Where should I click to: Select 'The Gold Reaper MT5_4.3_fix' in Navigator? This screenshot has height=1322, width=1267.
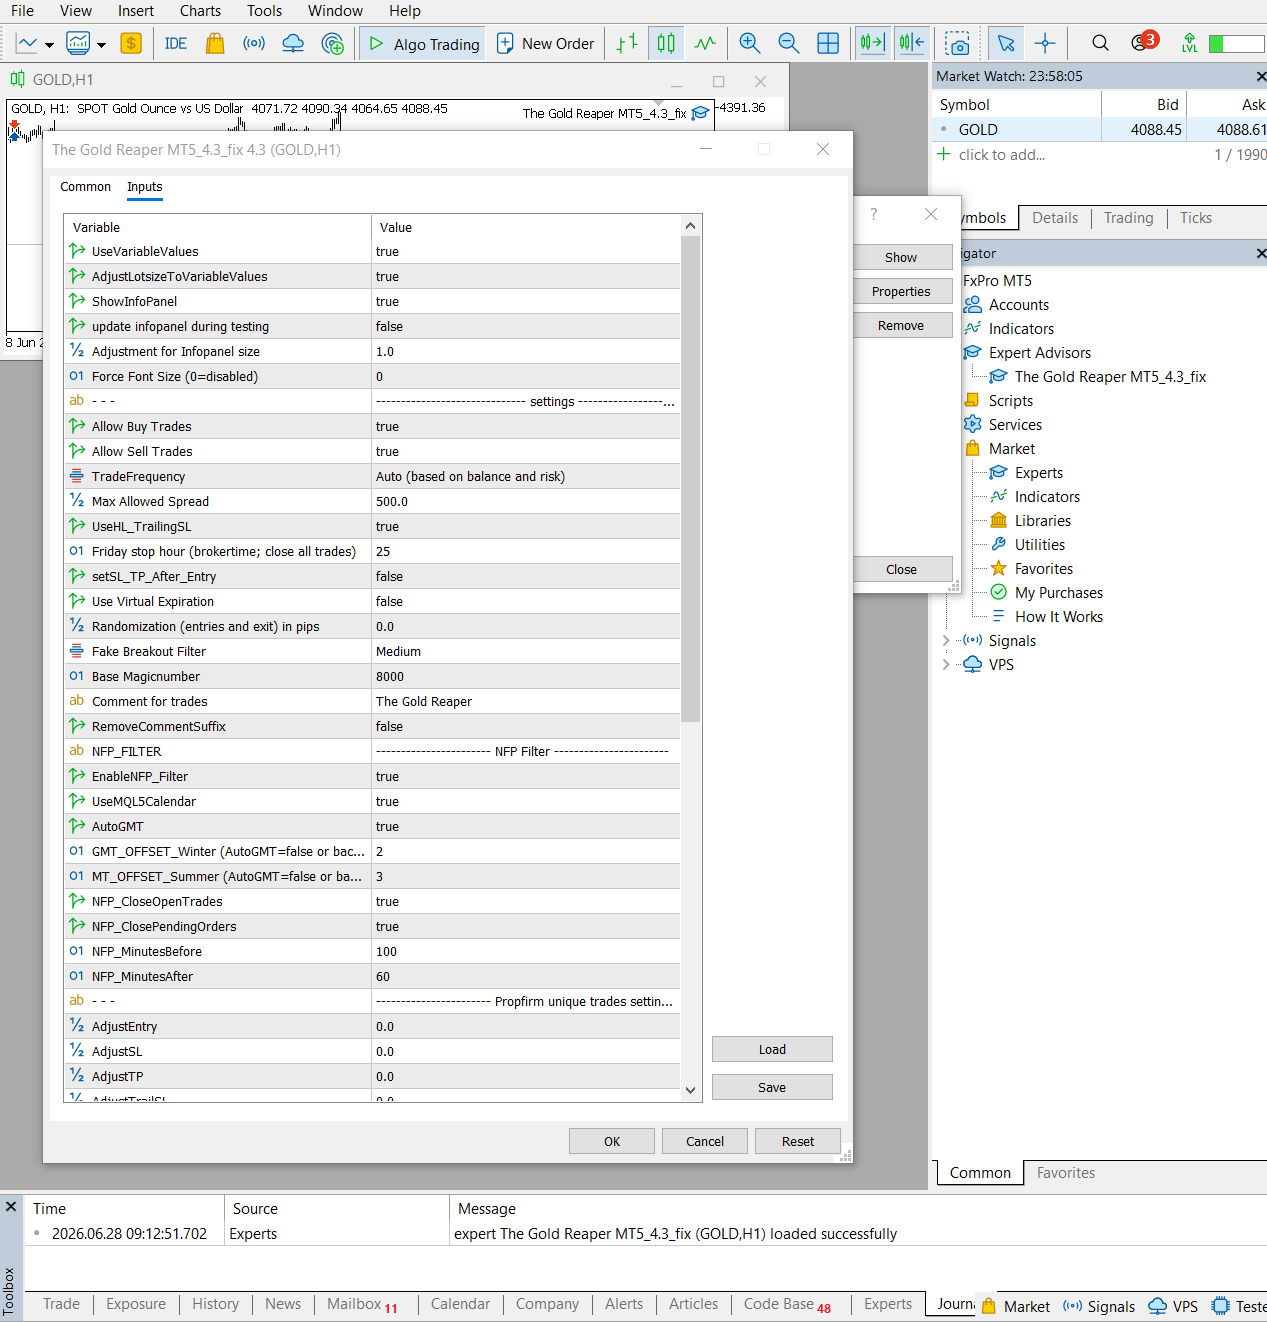pos(1110,377)
